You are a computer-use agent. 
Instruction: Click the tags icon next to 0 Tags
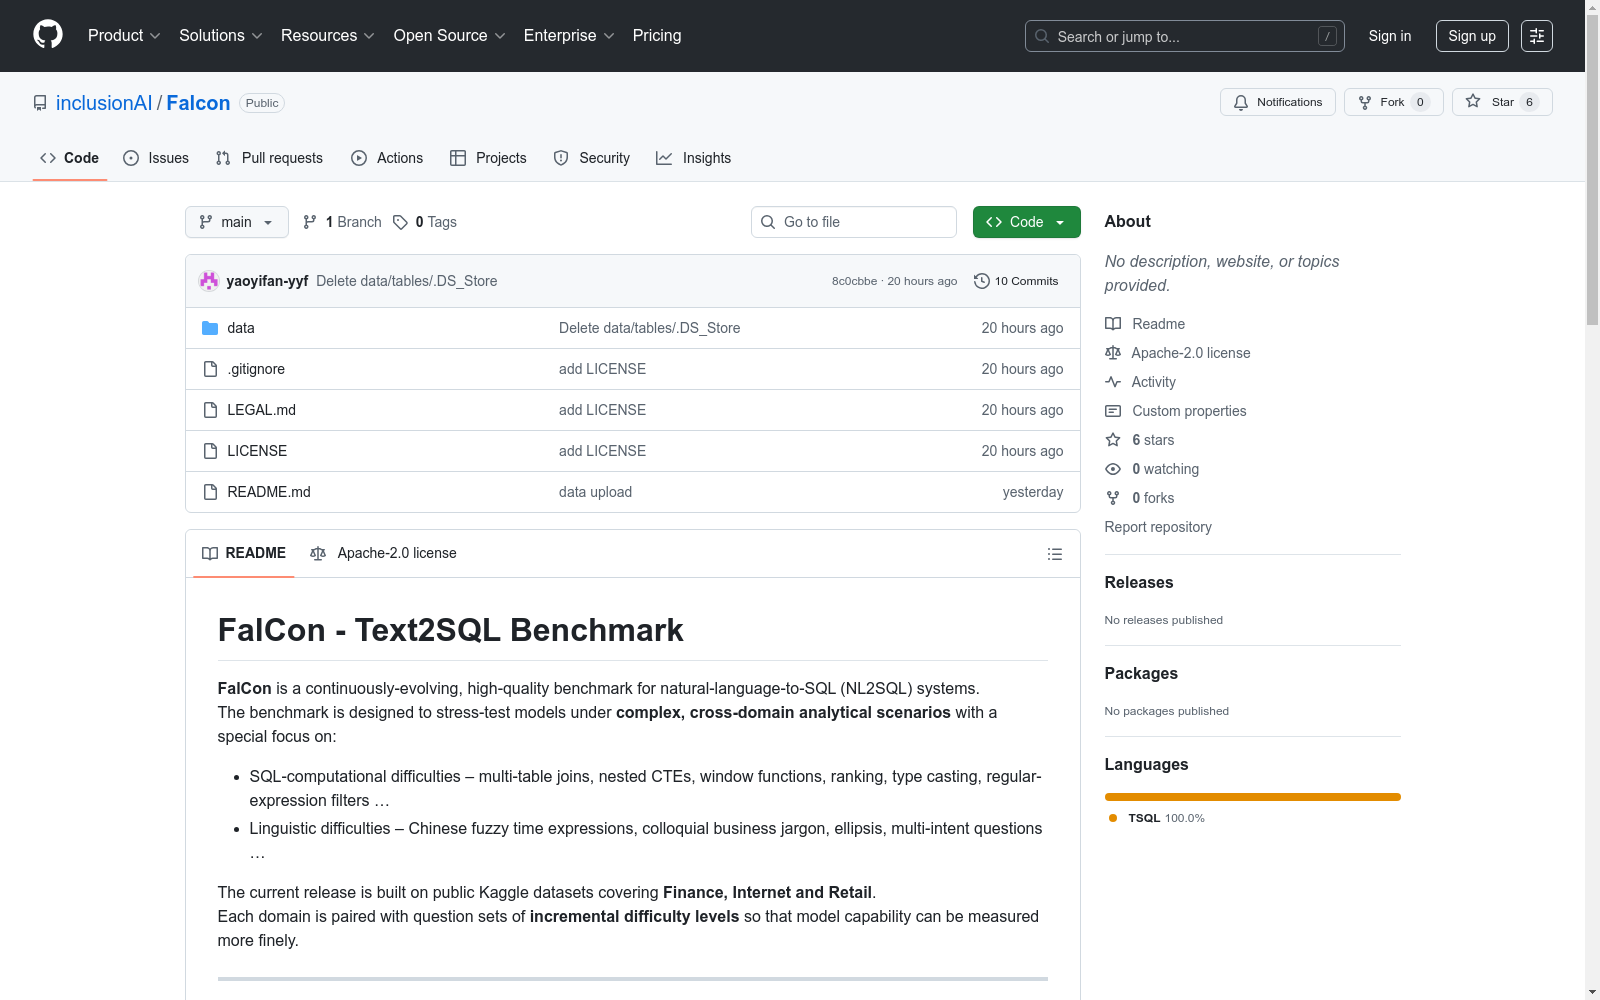pyautogui.click(x=400, y=222)
